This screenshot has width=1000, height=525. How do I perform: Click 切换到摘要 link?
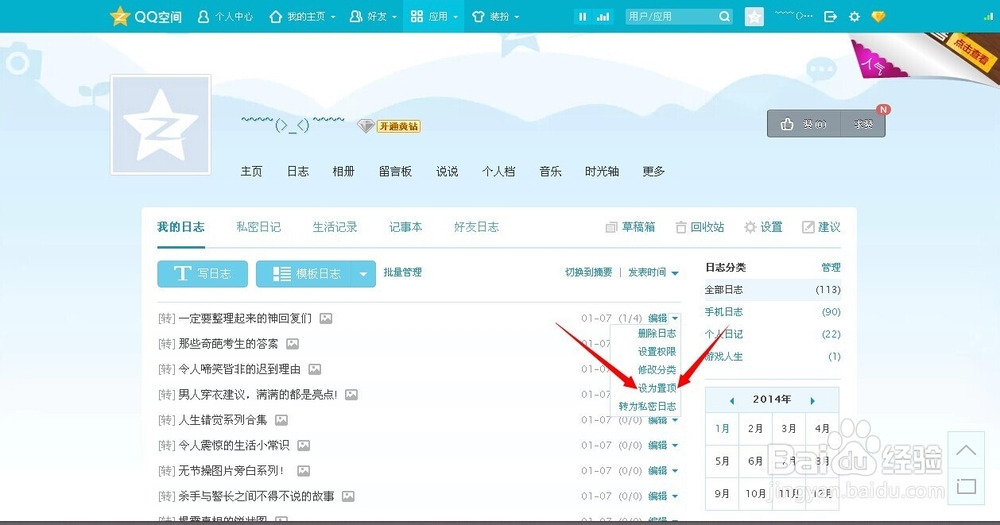click(588, 272)
